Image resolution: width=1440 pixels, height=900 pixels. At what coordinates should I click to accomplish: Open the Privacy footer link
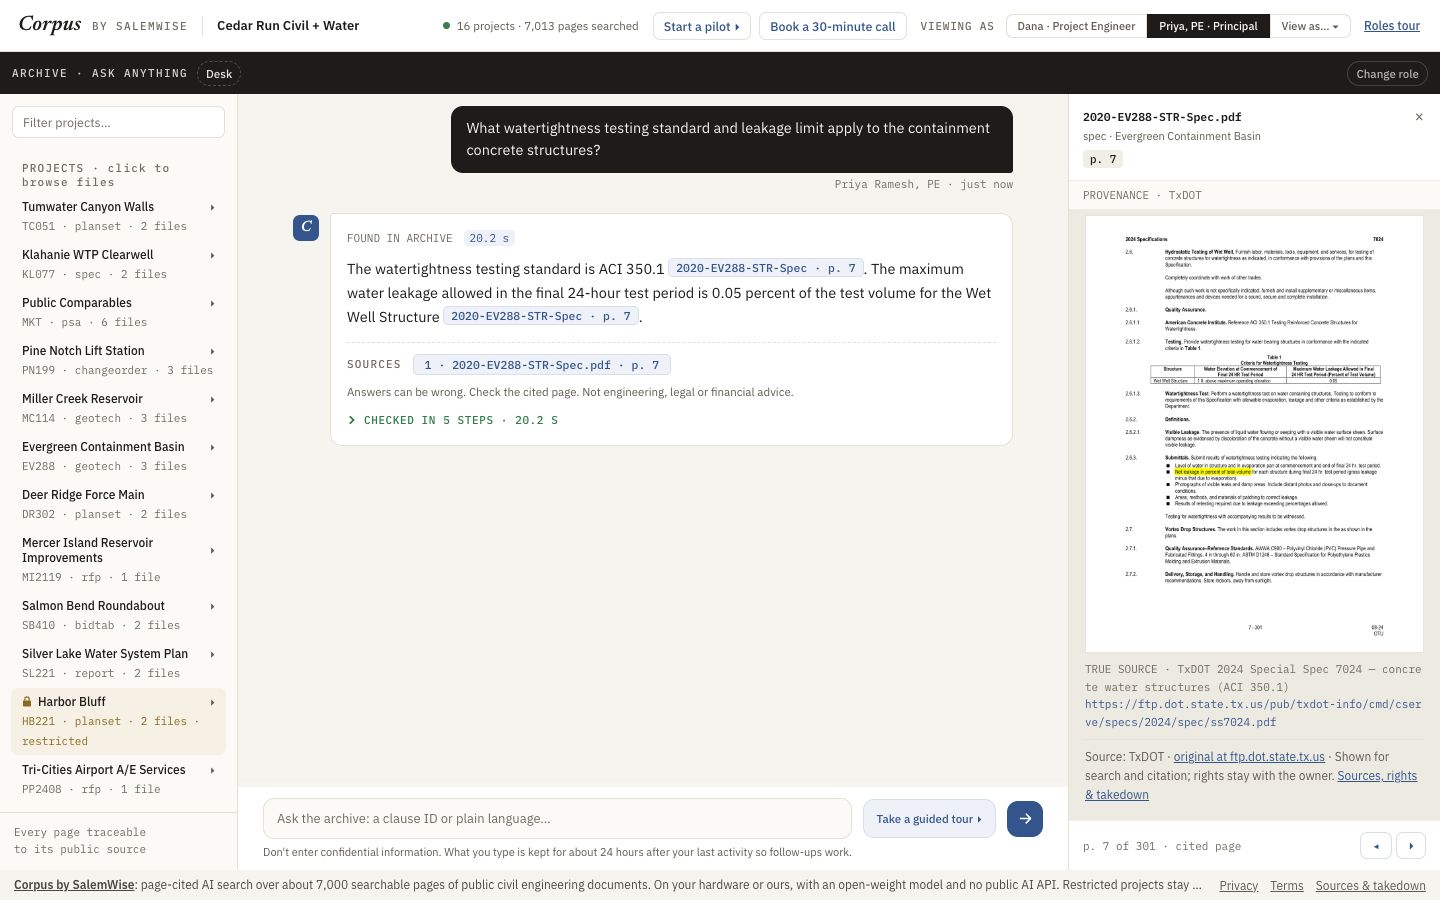point(1238,886)
